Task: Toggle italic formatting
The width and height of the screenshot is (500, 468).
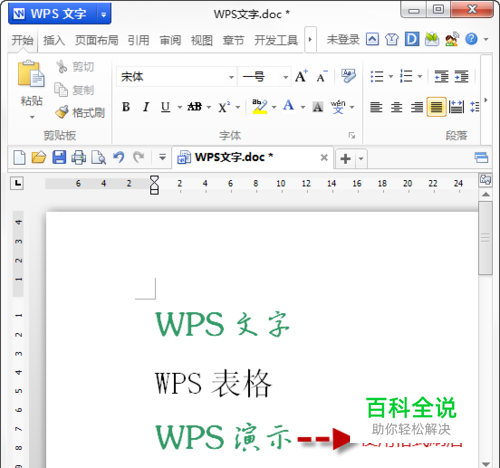Action: point(146,107)
